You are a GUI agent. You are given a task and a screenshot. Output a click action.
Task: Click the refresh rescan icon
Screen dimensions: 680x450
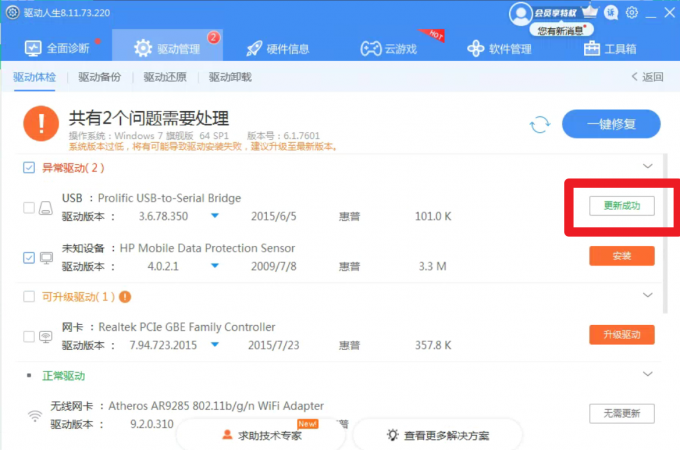click(x=540, y=124)
